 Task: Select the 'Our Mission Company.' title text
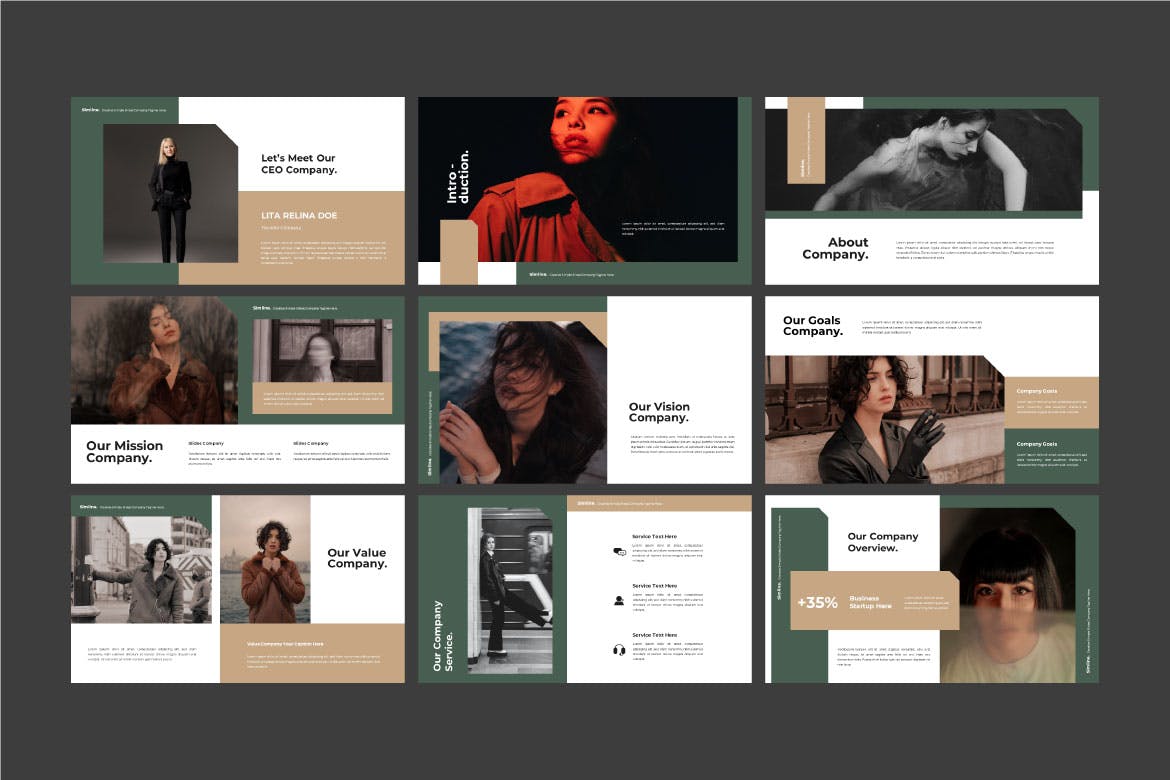(x=124, y=452)
